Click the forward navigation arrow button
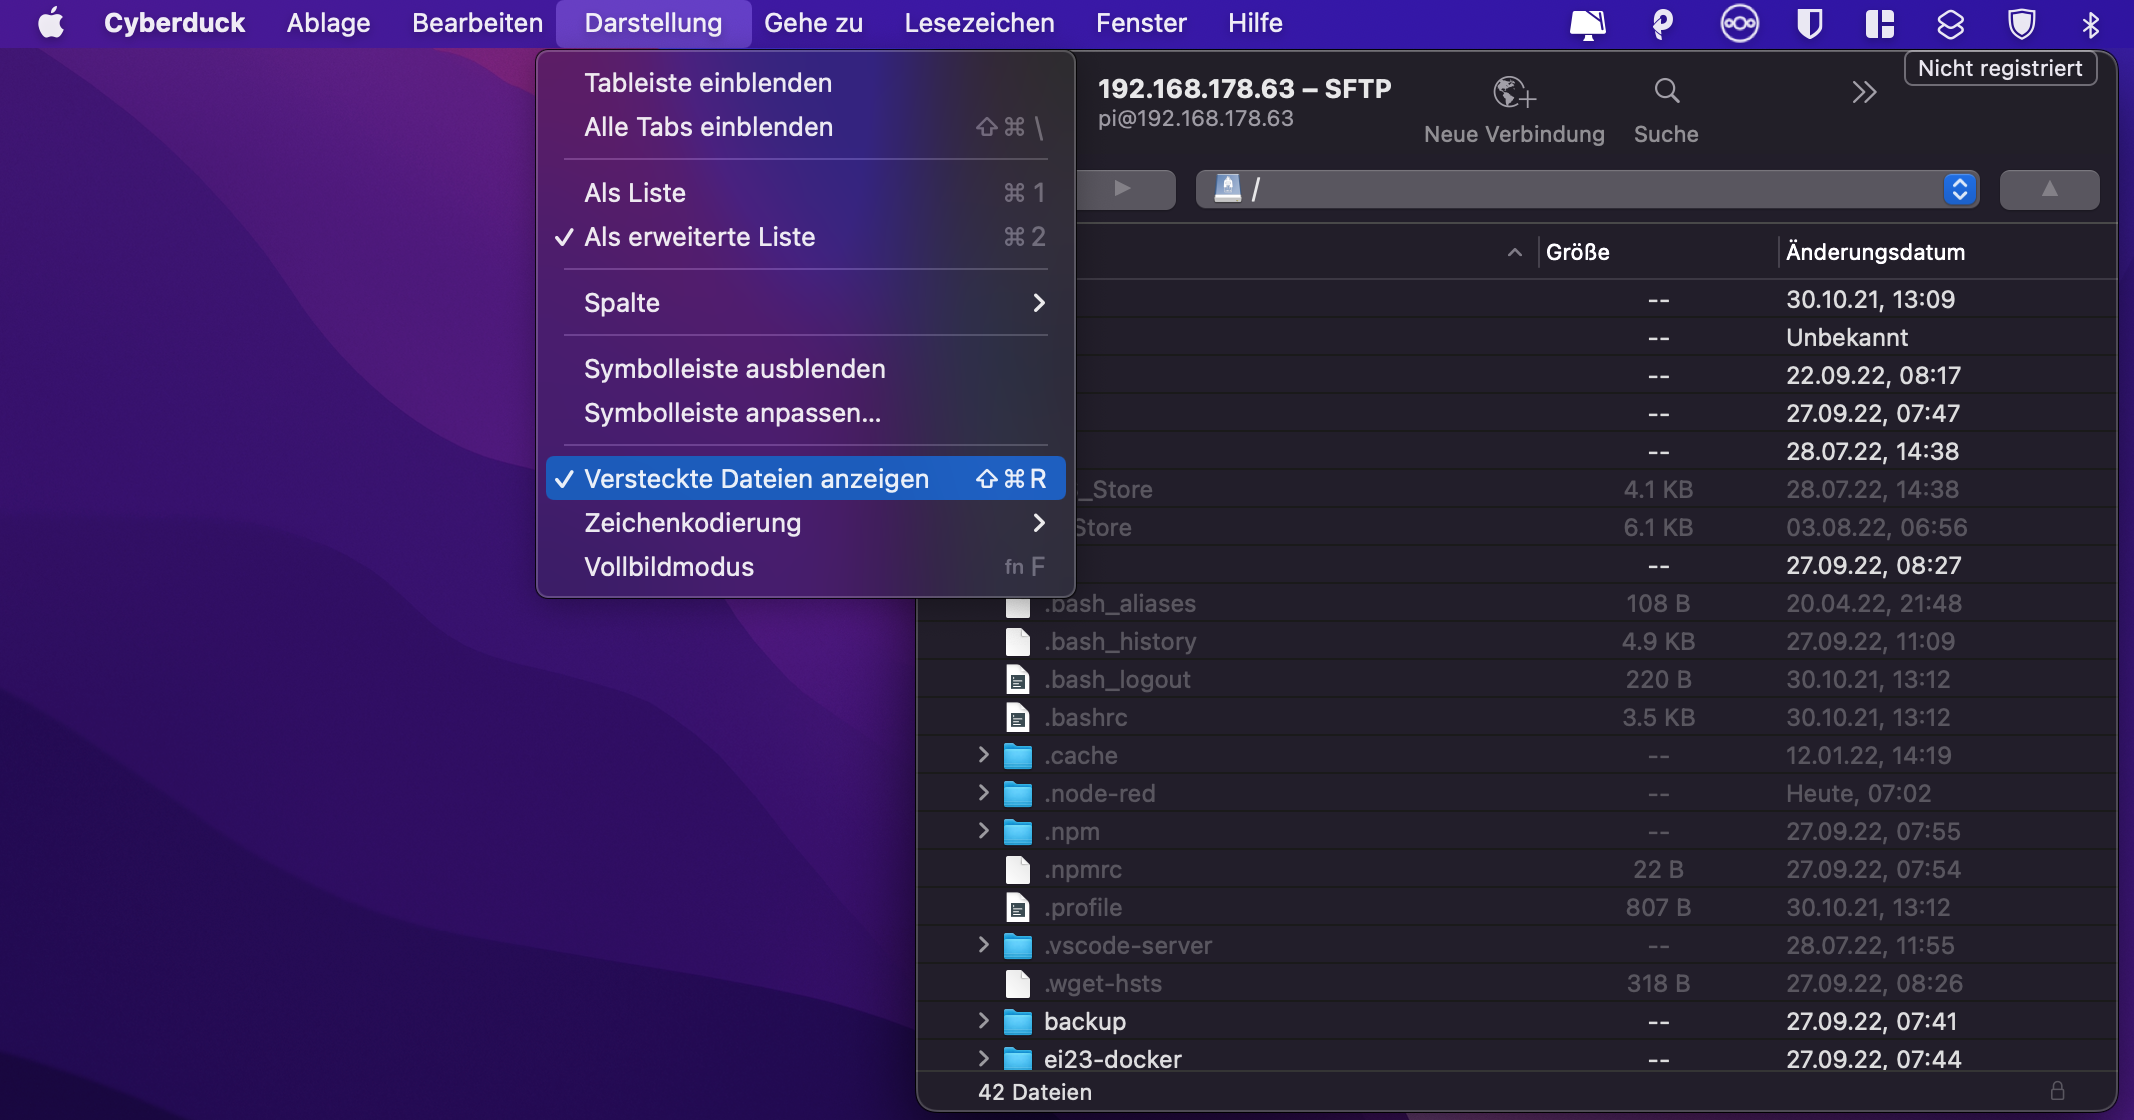Screen dimensions: 2134x1120 click(x=1122, y=189)
